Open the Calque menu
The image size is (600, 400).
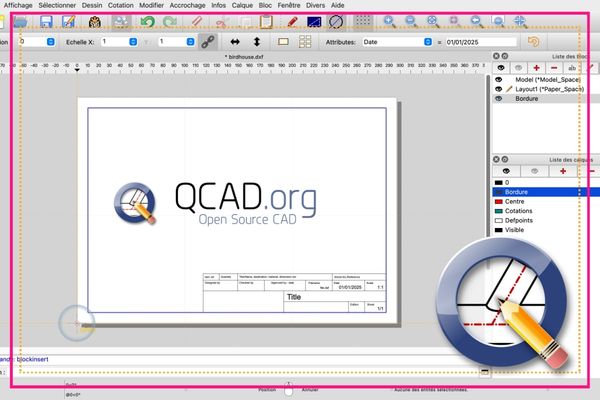click(x=242, y=5)
